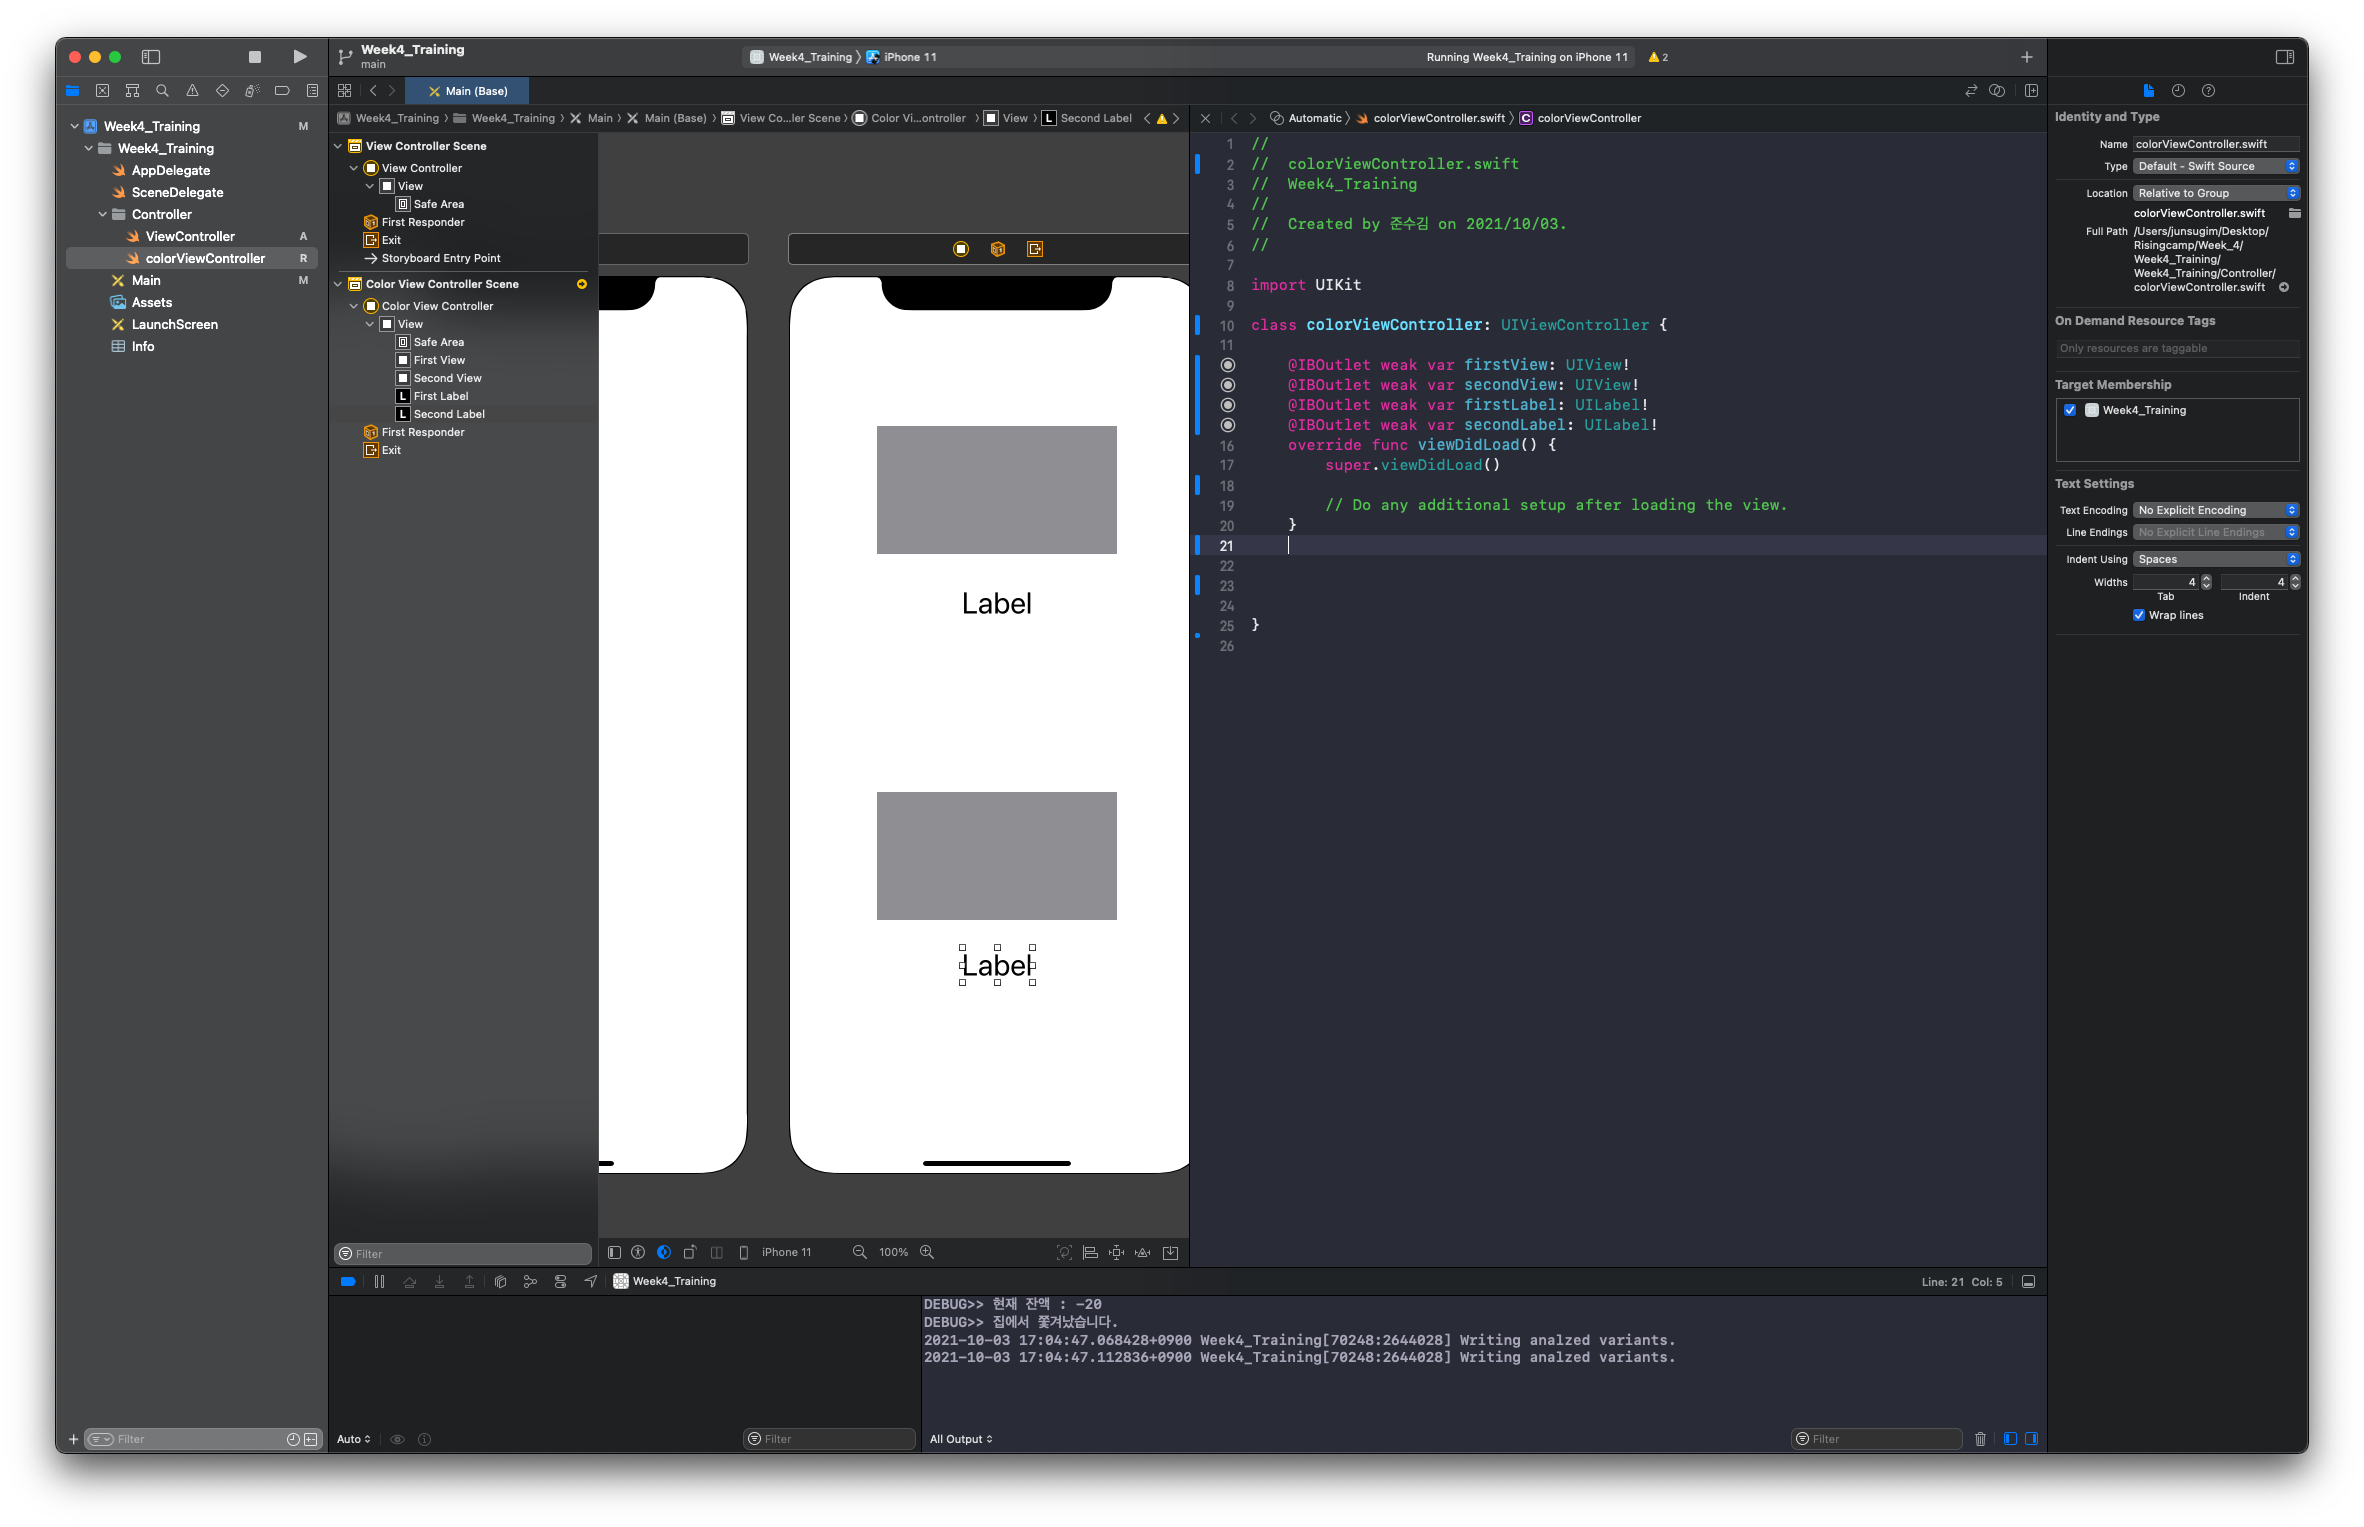Screen dimensions: 2364x1527
Task: Click the Library plus button
Action: 2026,57
